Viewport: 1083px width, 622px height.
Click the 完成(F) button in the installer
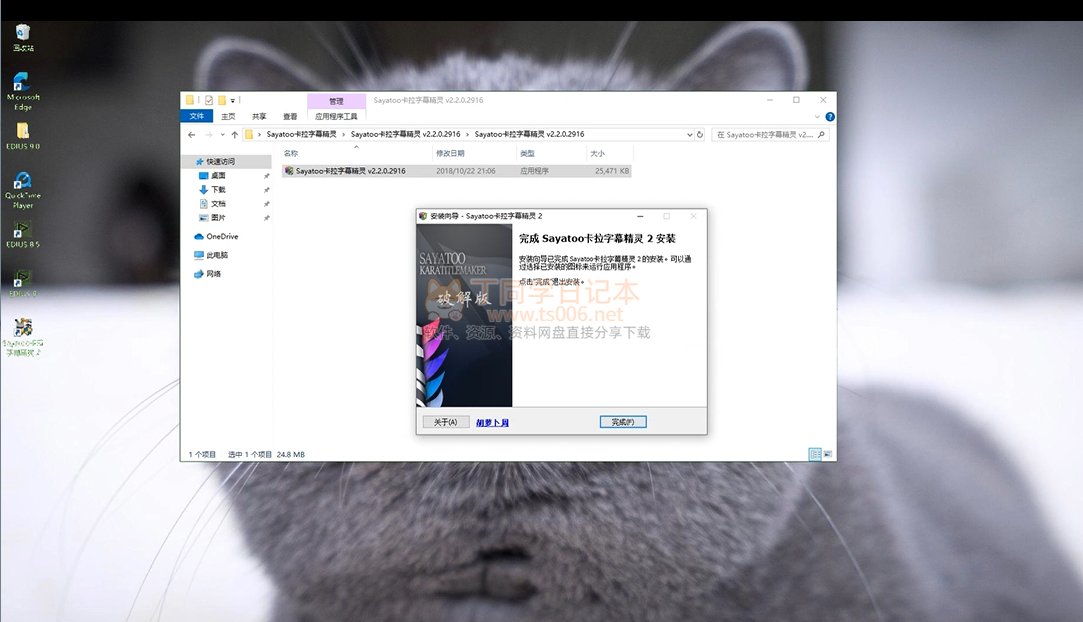click(x=623, y=422)
